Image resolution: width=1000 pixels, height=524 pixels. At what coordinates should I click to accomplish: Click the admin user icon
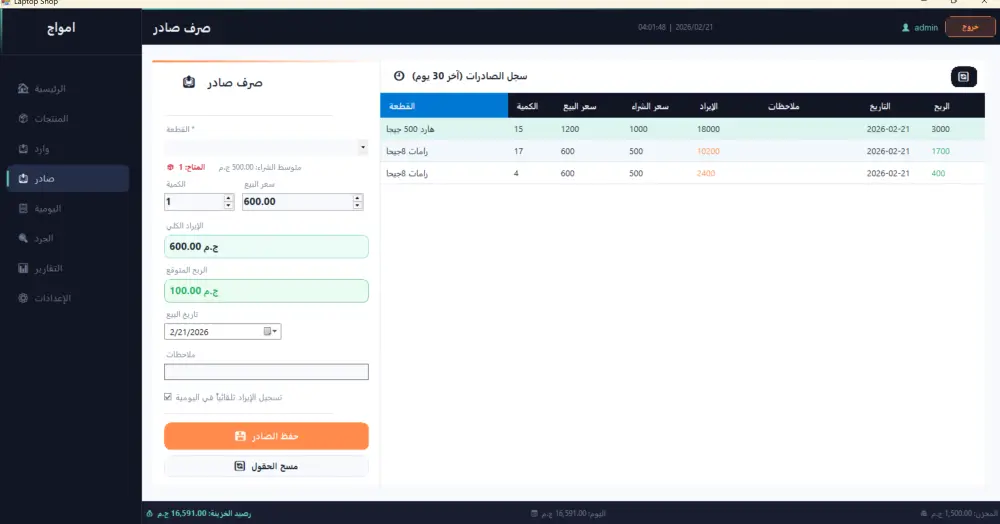(x=905, y=27)
